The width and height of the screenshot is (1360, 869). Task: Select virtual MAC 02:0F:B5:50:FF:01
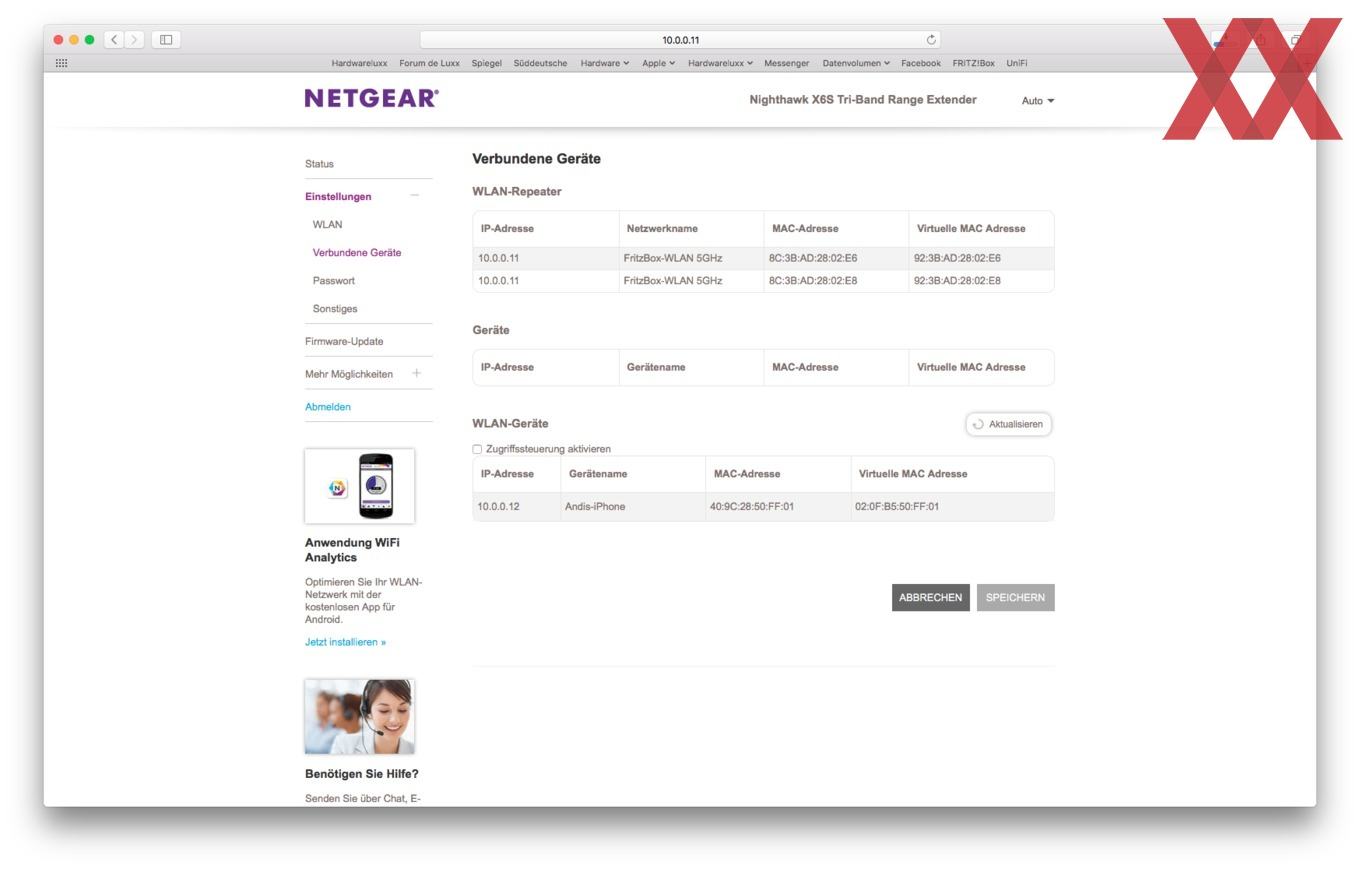(897, 506)
